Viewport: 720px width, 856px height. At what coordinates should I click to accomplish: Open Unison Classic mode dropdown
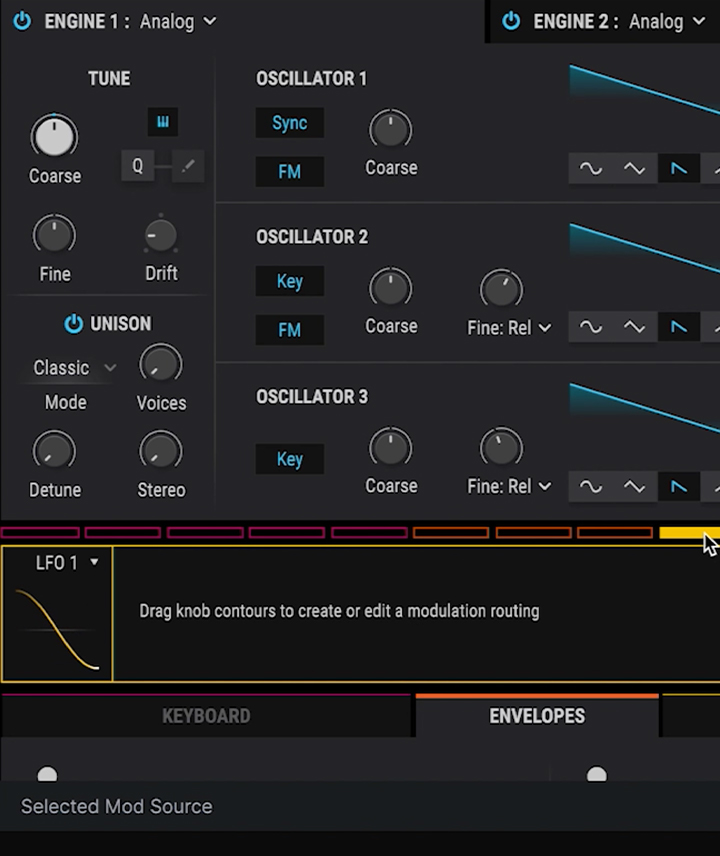coord(75,368)
